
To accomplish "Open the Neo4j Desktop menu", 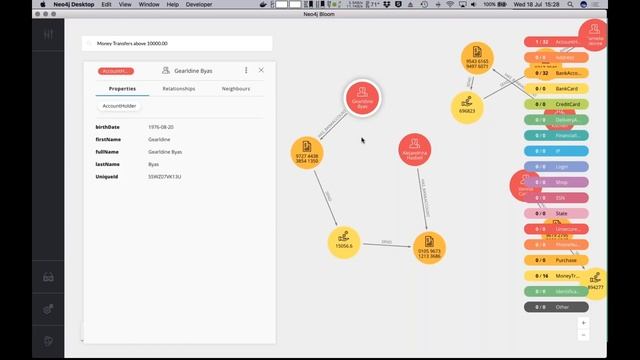I will (74, 4).
